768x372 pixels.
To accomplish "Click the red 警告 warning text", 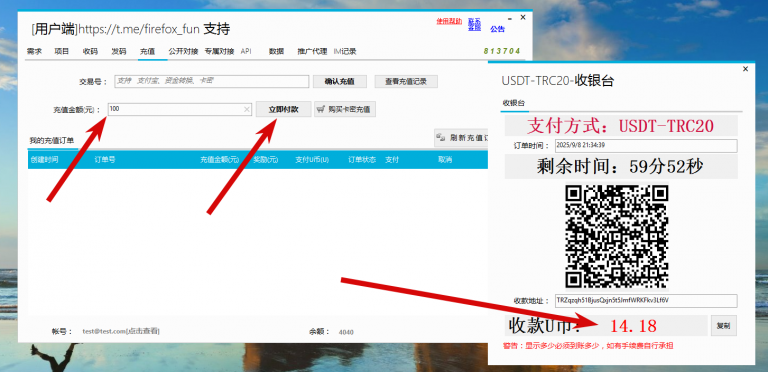I will 588,346.
